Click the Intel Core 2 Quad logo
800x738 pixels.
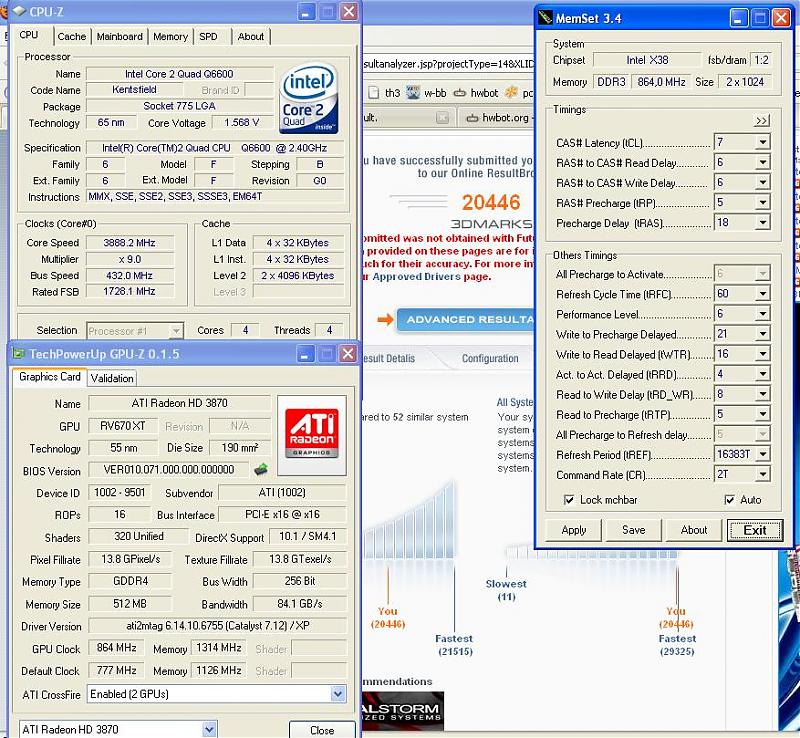[308, 98]
